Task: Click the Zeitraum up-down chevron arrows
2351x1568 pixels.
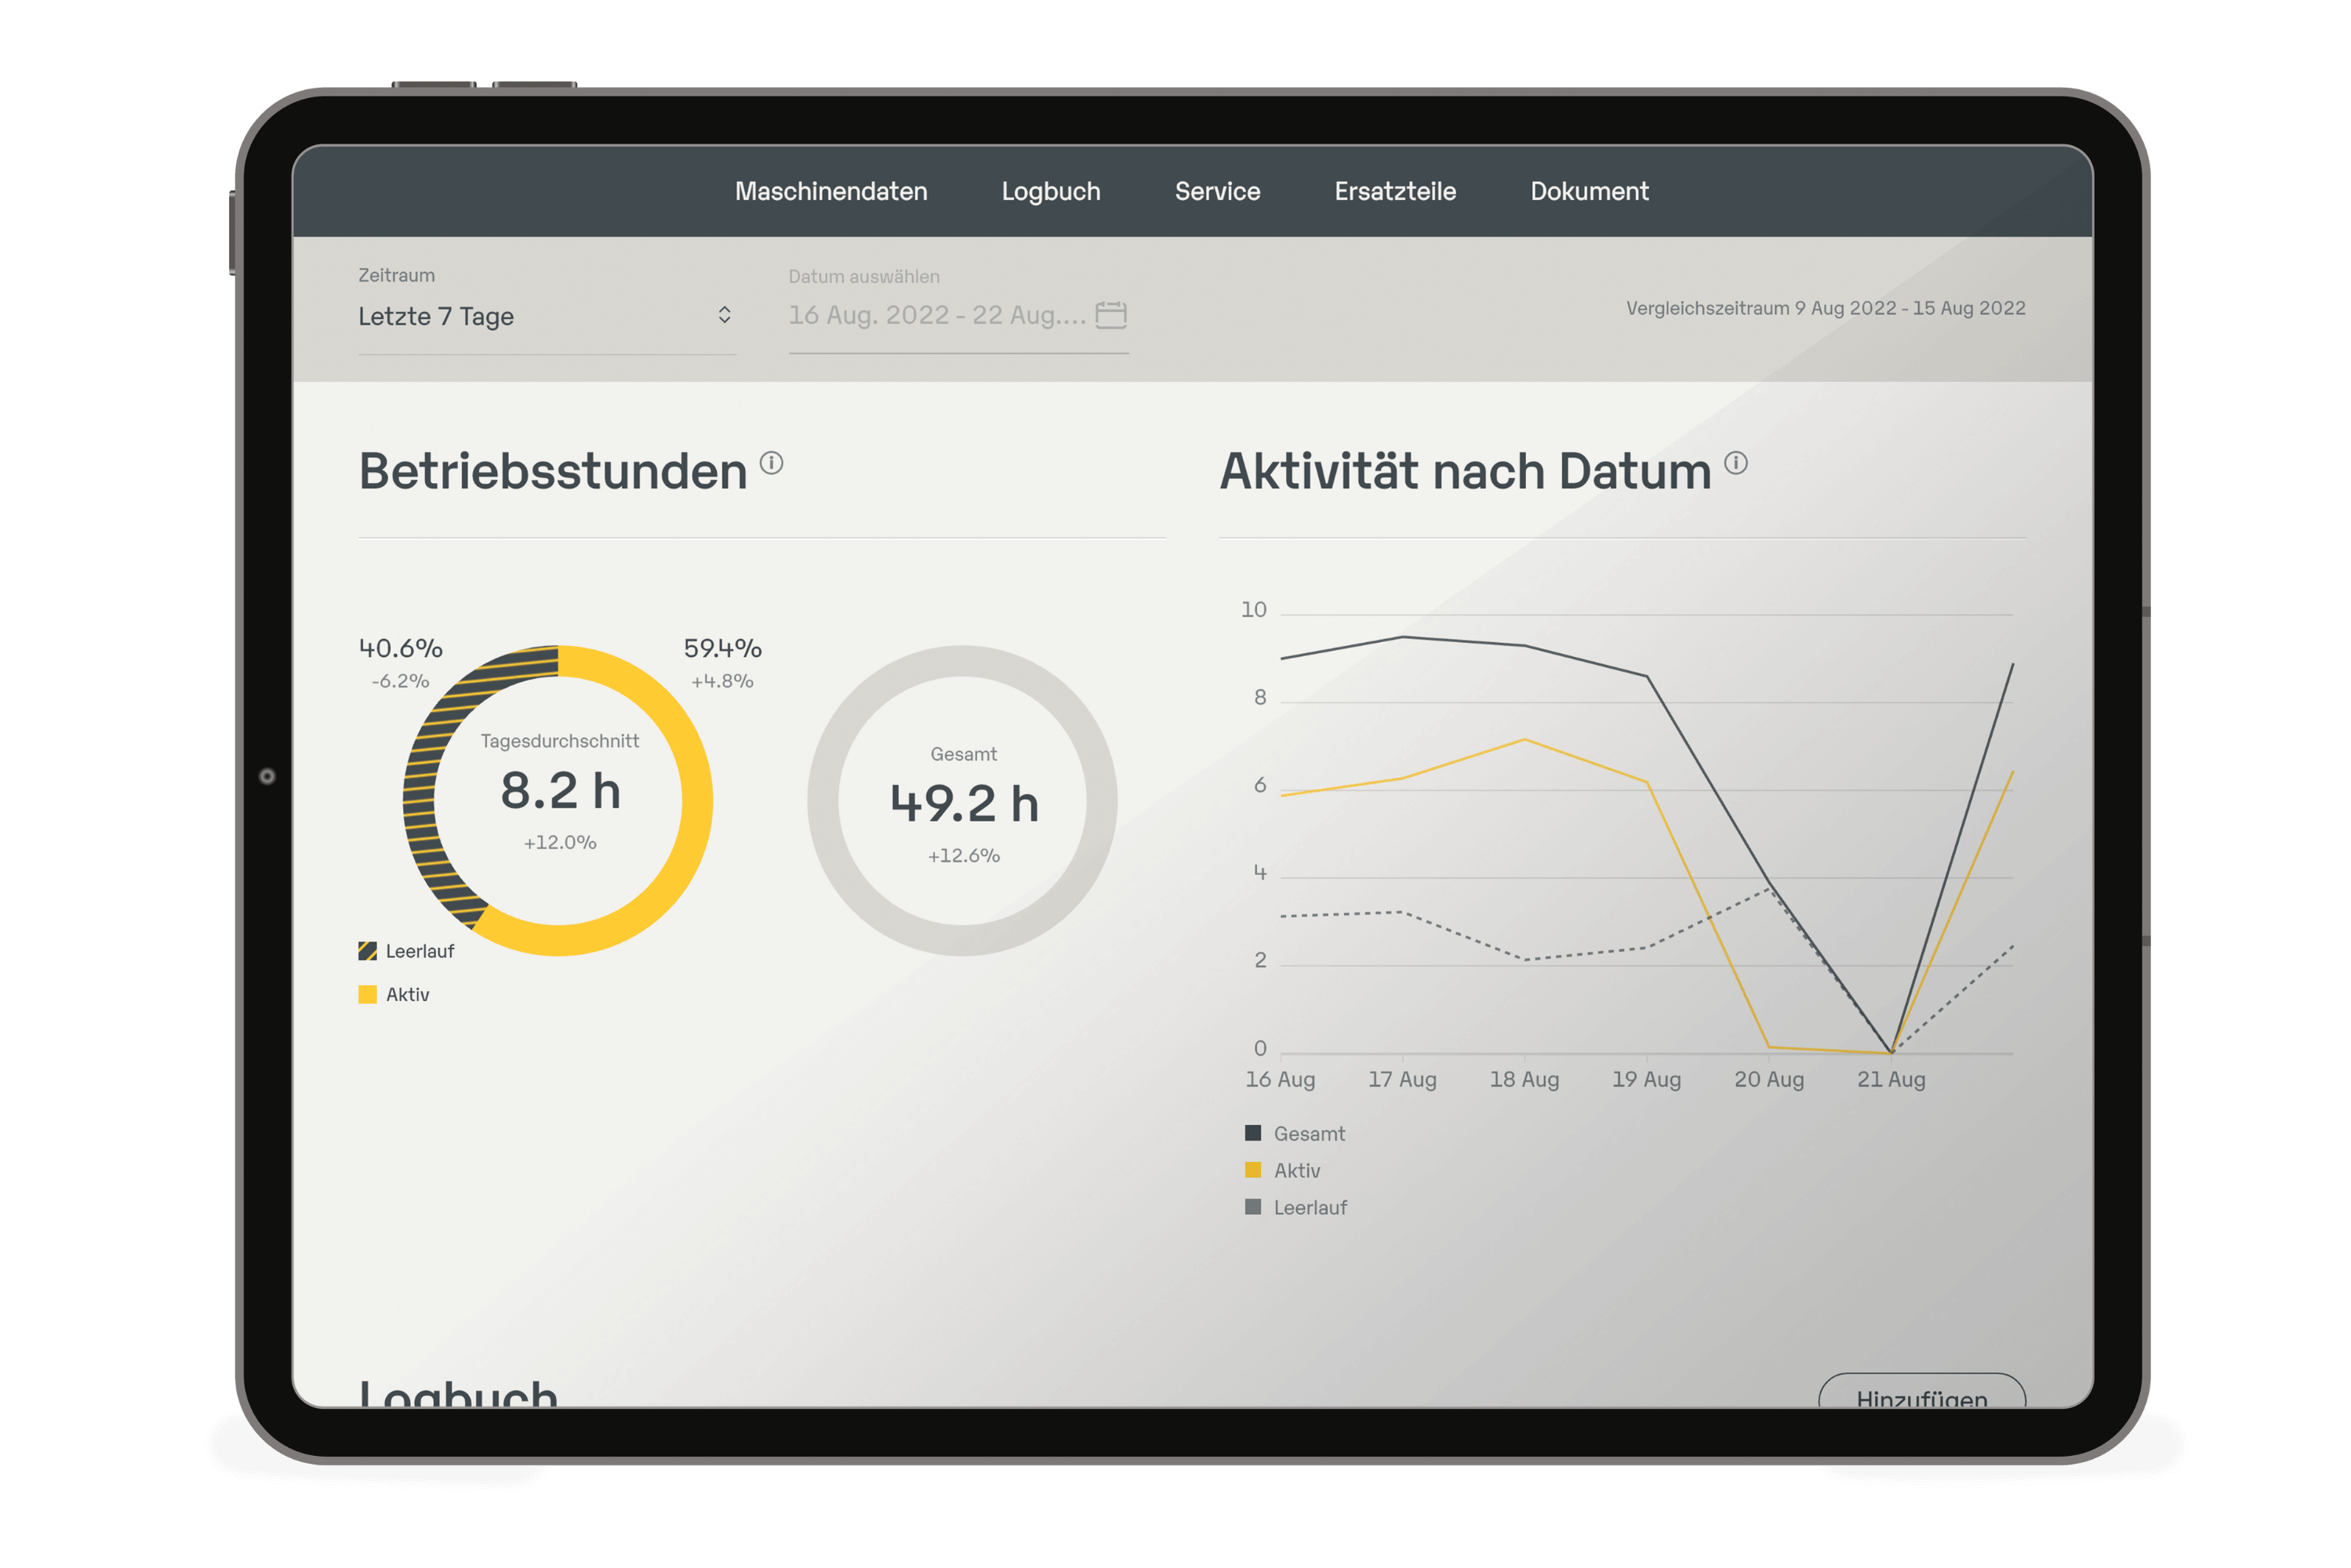Action: tap(724, 315)
